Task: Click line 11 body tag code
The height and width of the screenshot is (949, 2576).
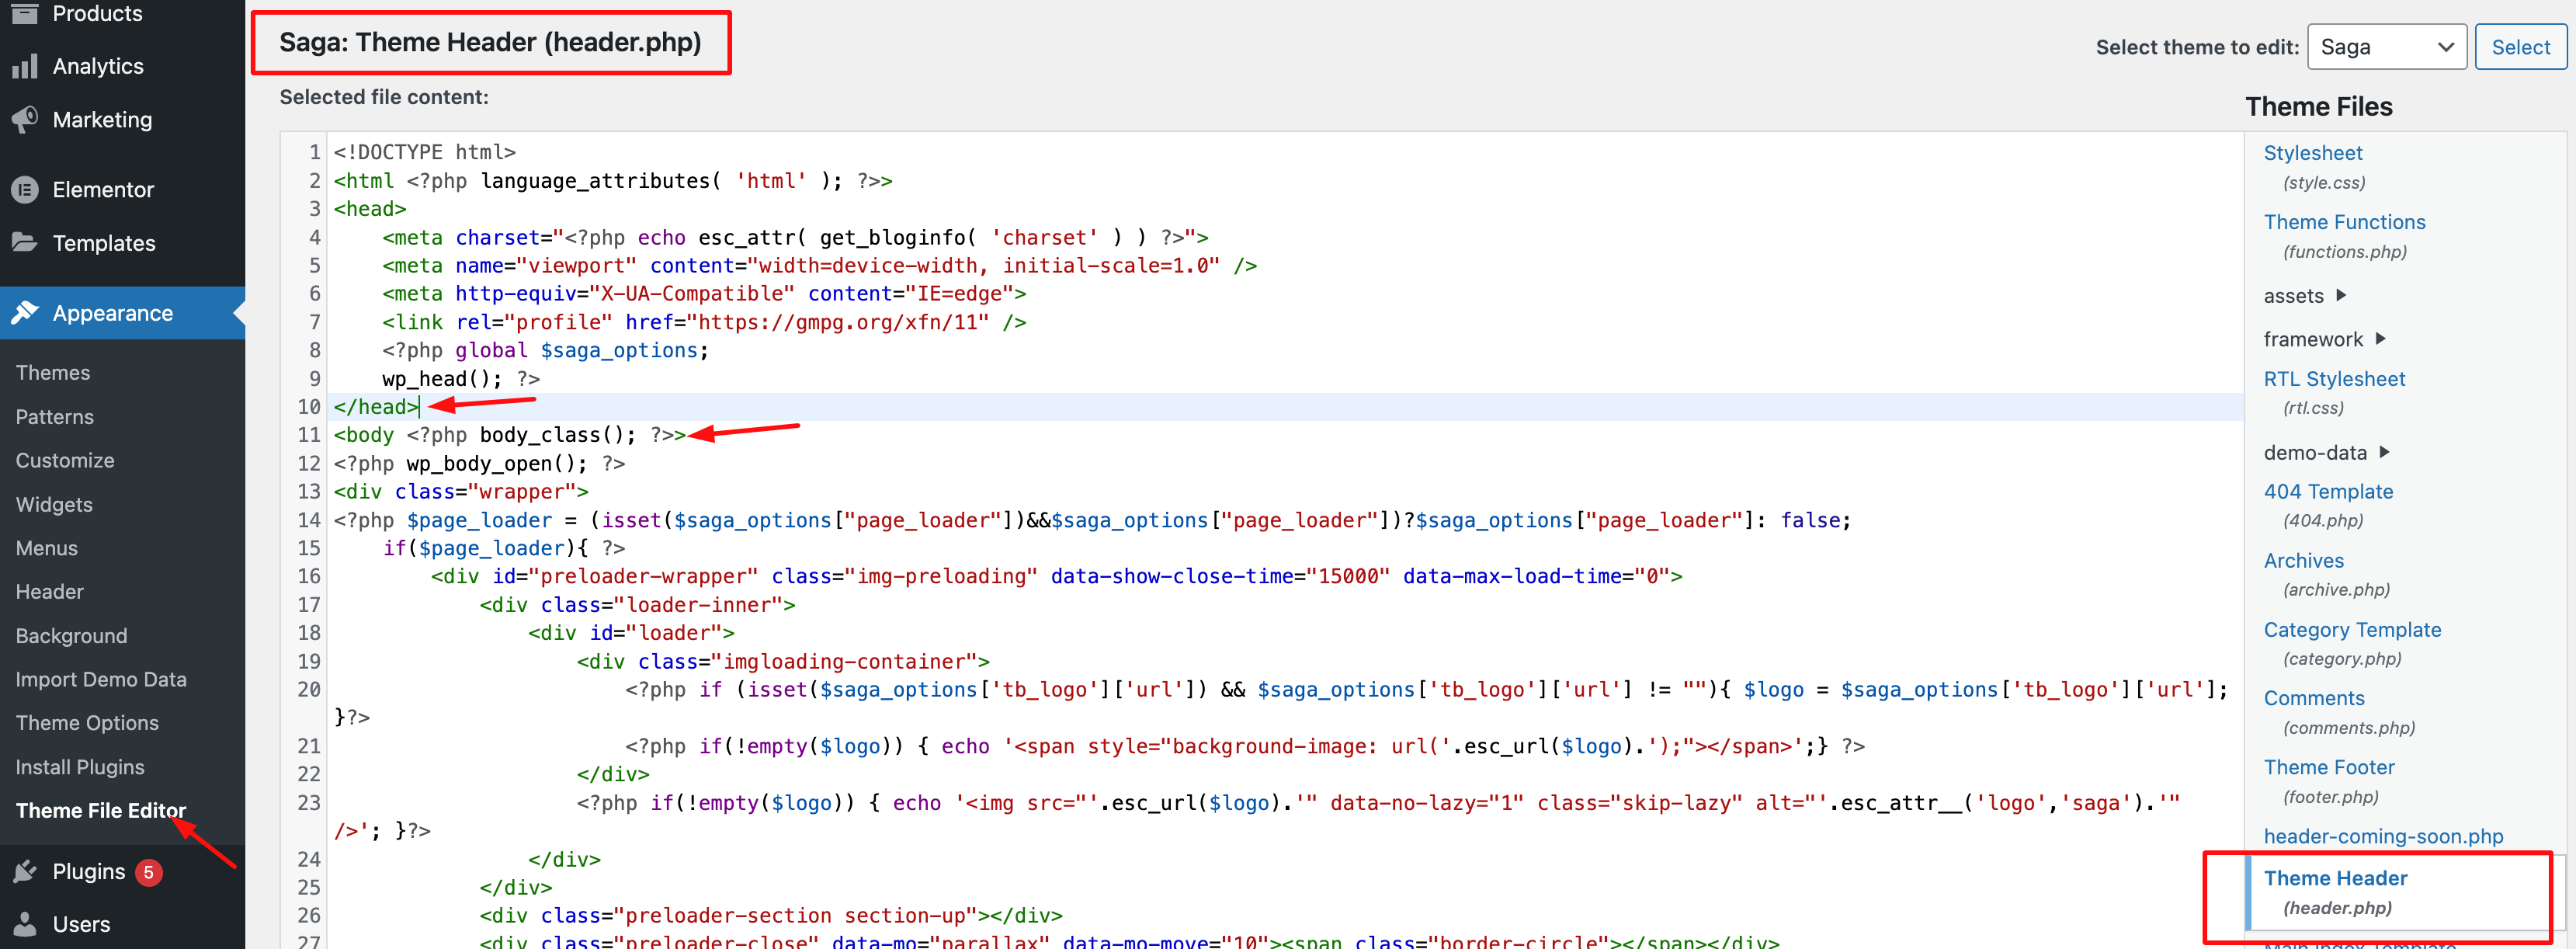Action: pos(509,435)
